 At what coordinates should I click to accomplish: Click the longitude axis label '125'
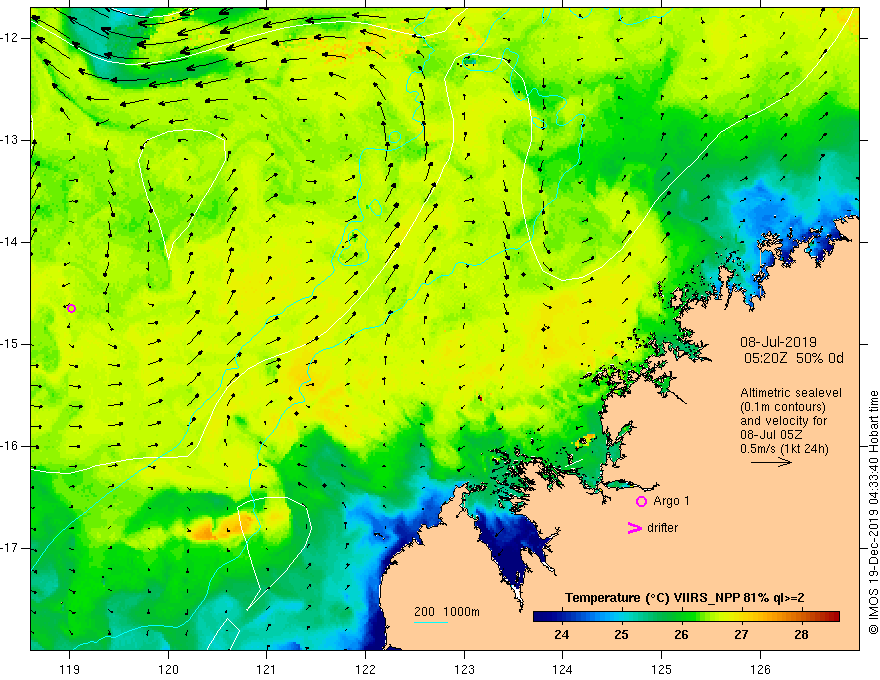[662, 669]
